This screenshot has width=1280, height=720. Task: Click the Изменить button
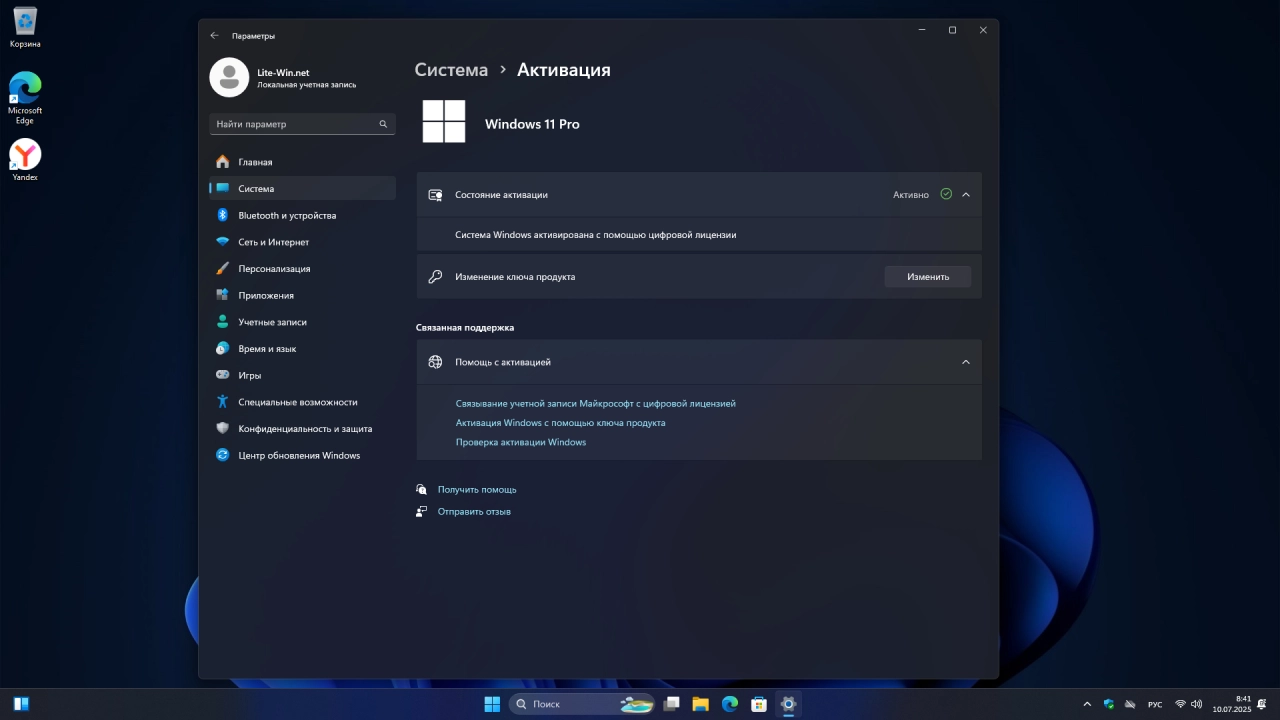(928, 276)
